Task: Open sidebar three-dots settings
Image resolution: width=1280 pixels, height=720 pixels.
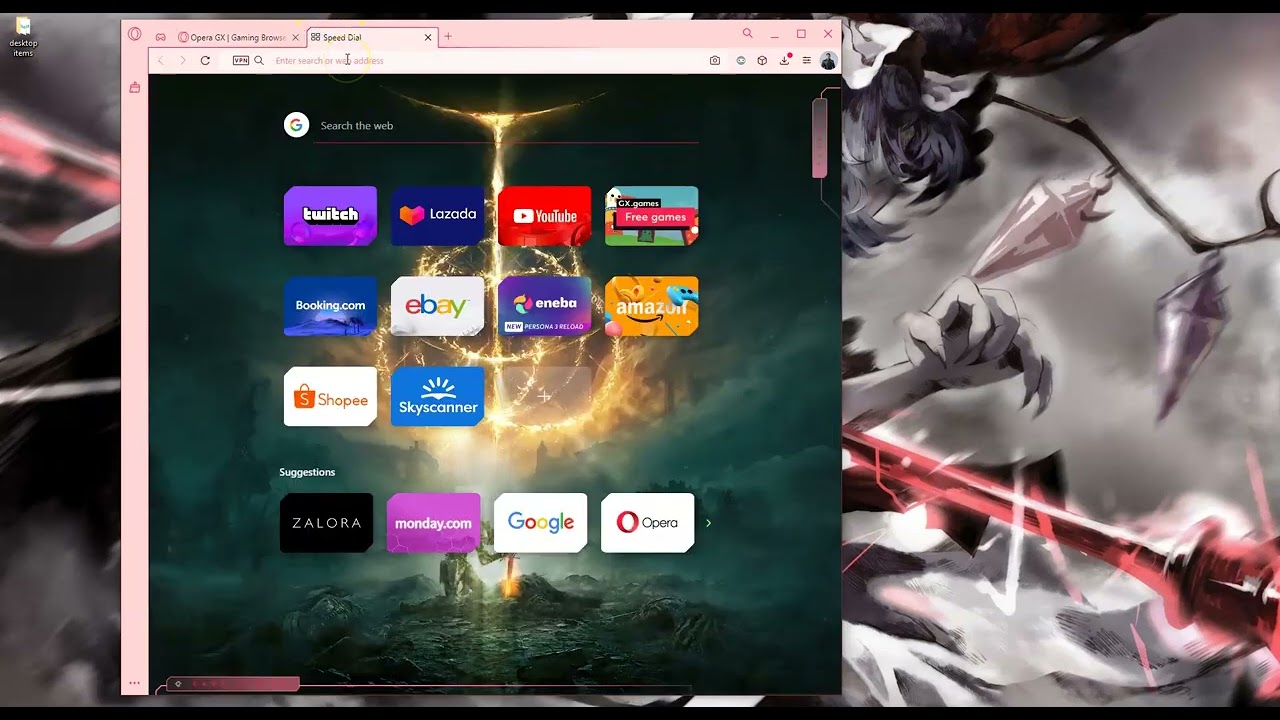Action: click(135, 684)
